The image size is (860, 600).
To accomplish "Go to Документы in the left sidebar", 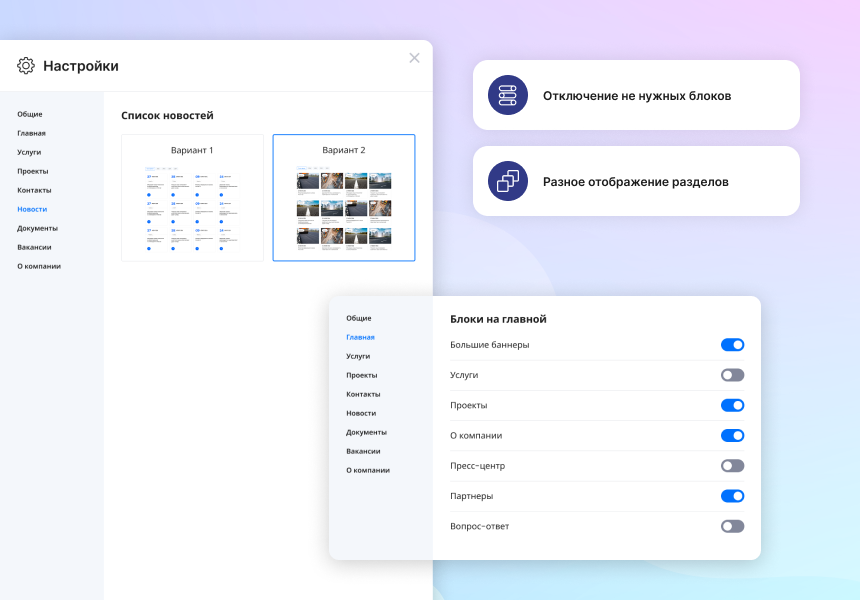I will [37, 228].
